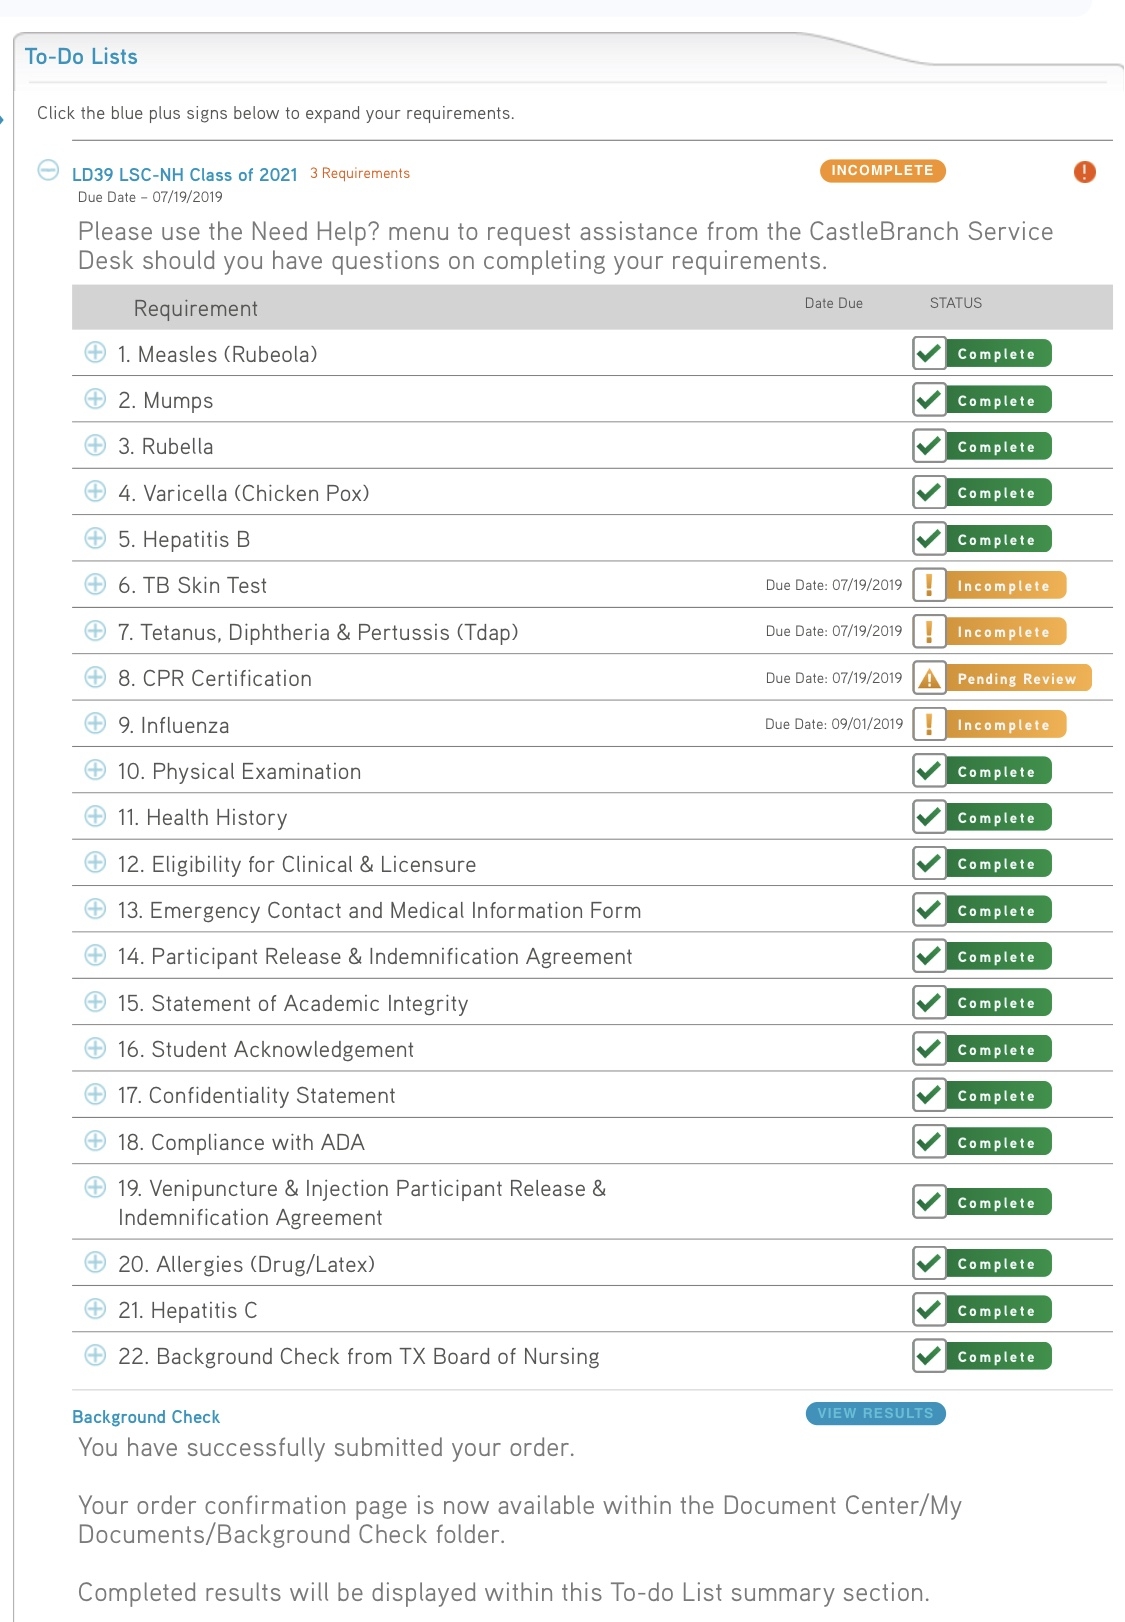Expand the Influenza requirement row
Image resolution: width=1125 pixels, height=1622 pixels.
coord(95,723)
